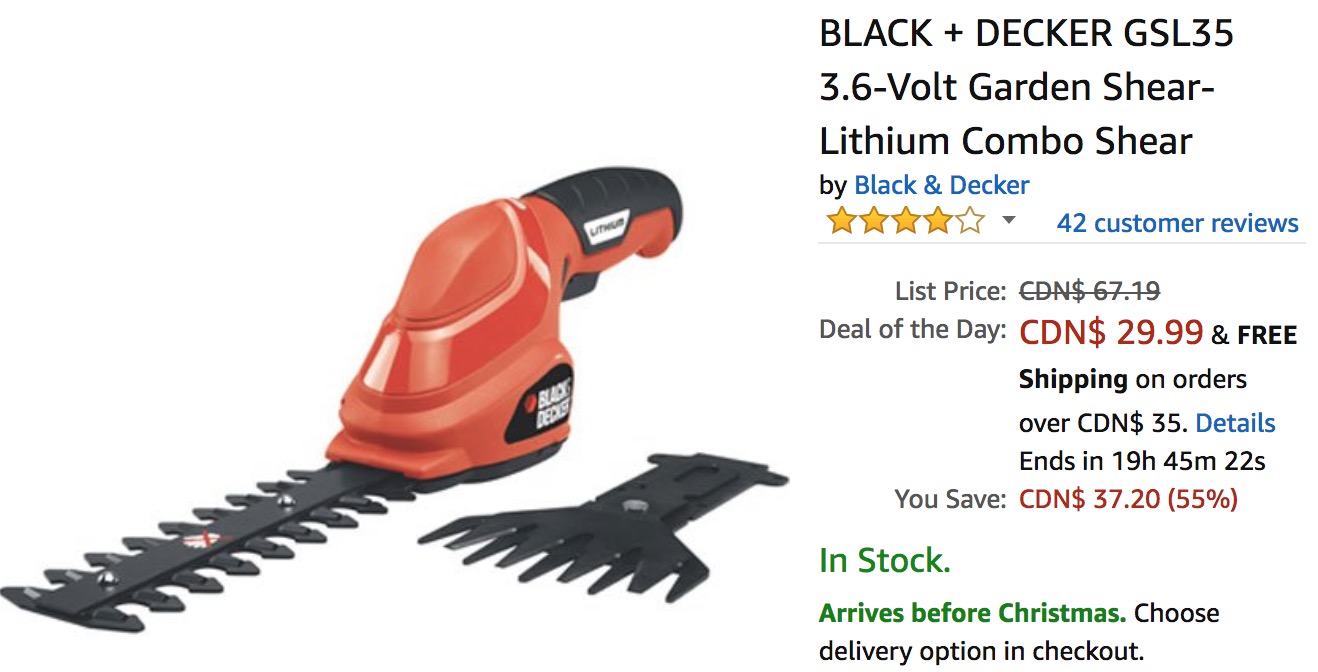Click the Deal of the Day label
Viewport: 1318px width, 672px height.
pos(912,329)
